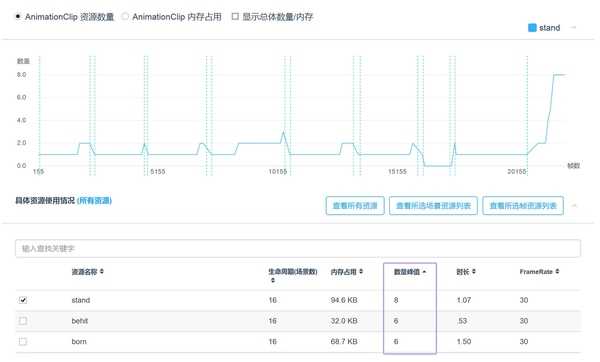
Task: Click the 32.0 KB memory cell
Action: pos(344,321)
